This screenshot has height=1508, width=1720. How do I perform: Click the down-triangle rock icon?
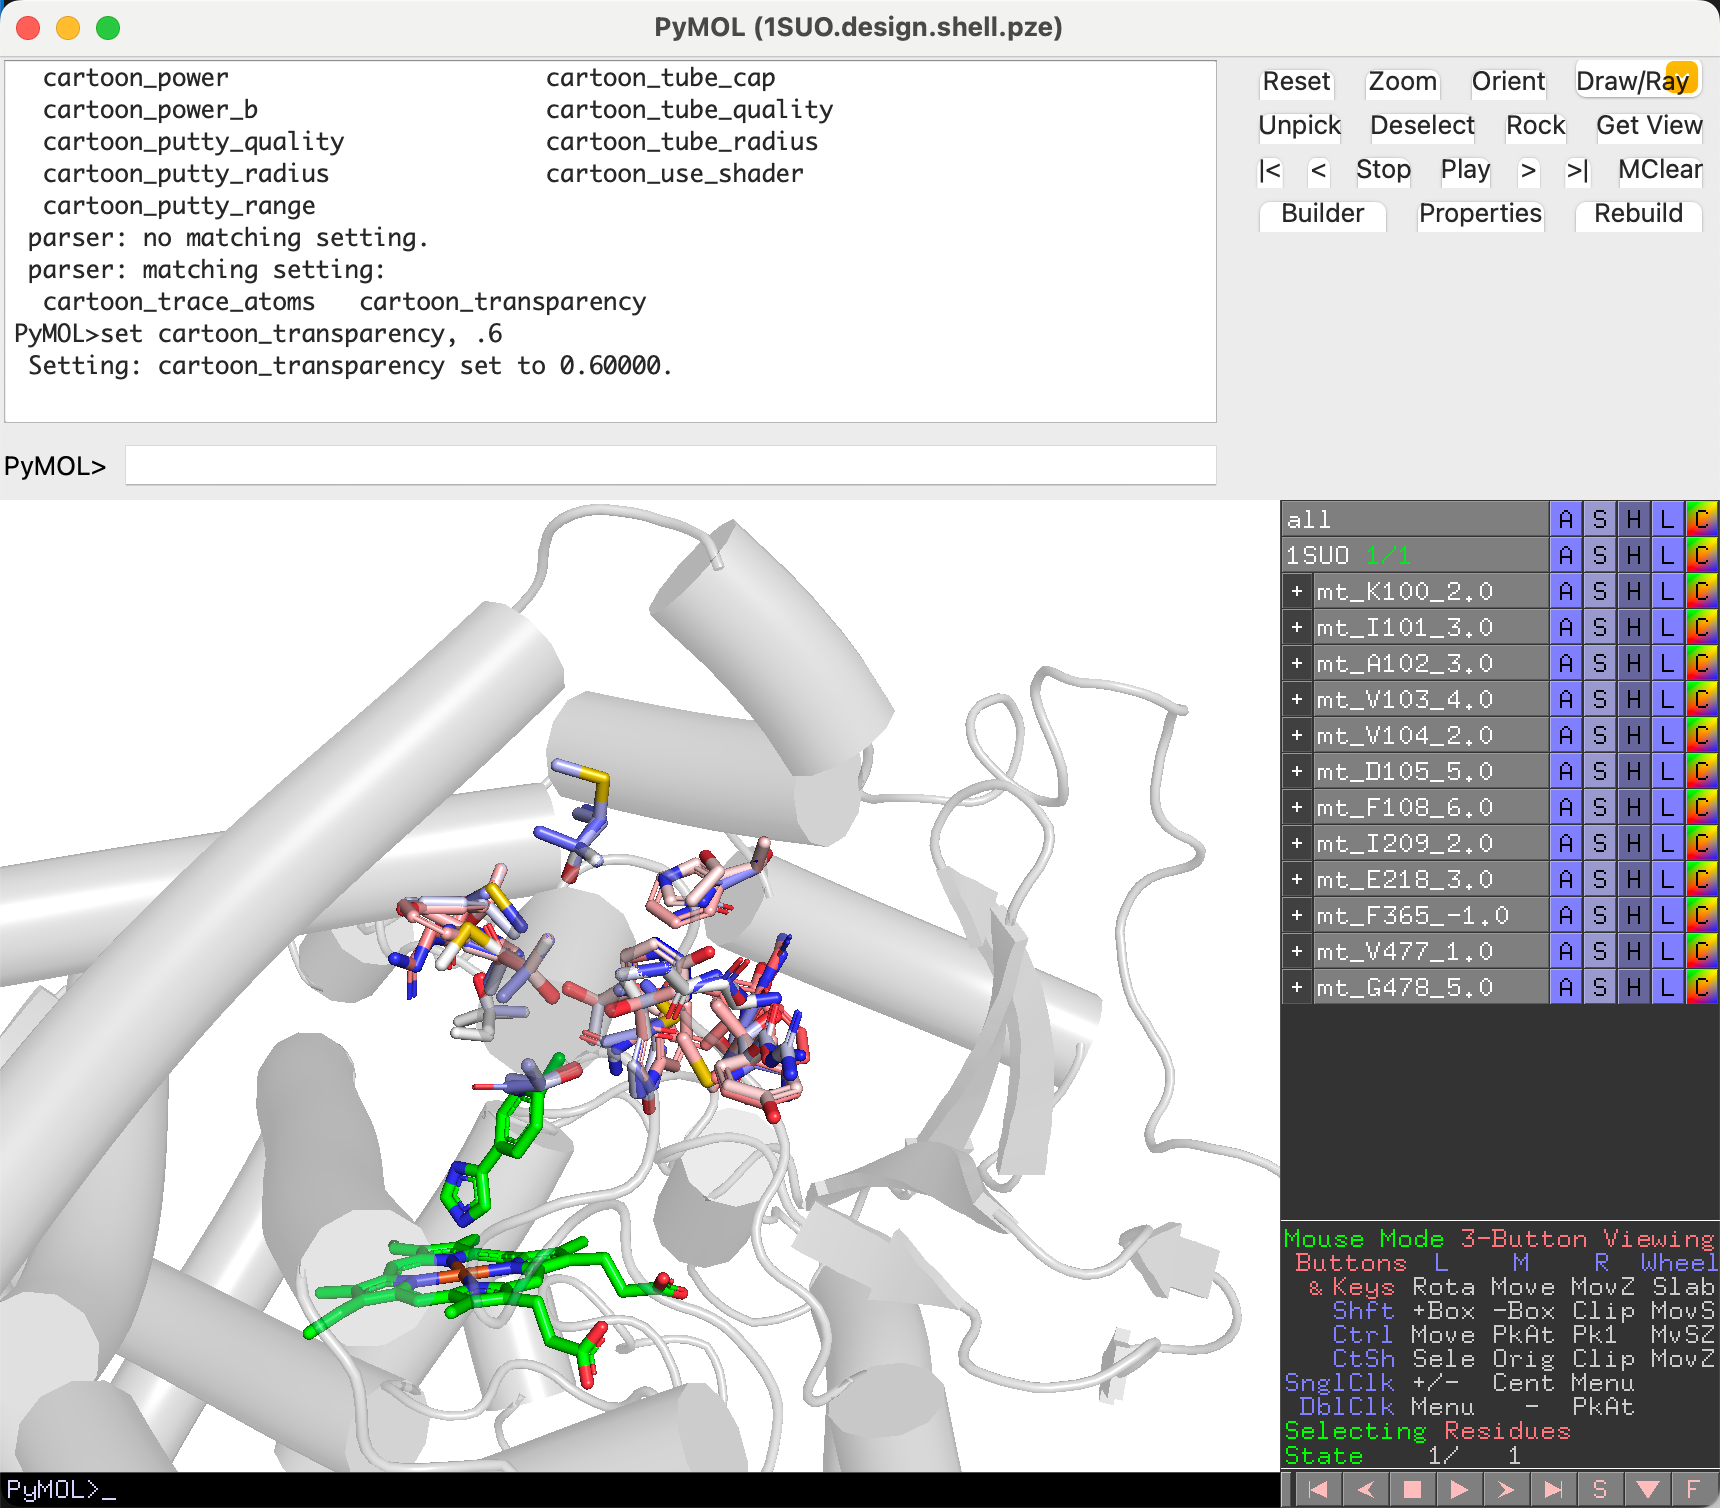(1647, 1489)
